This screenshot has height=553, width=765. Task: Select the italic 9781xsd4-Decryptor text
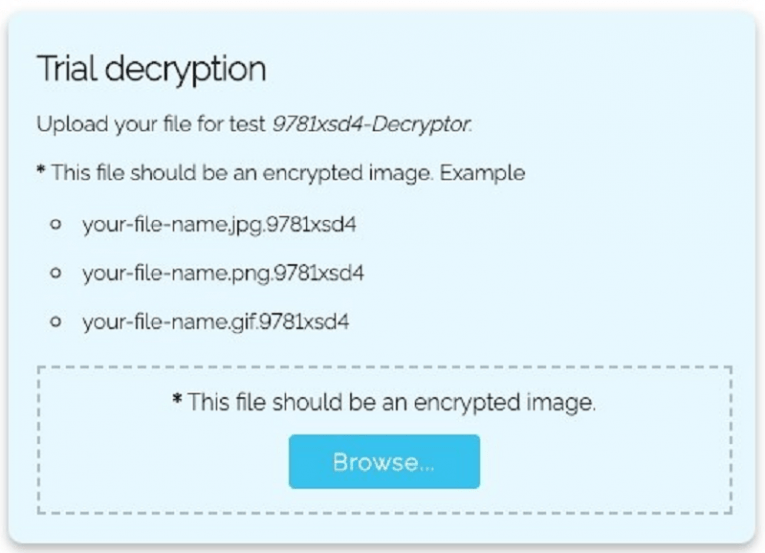point(371,125)
